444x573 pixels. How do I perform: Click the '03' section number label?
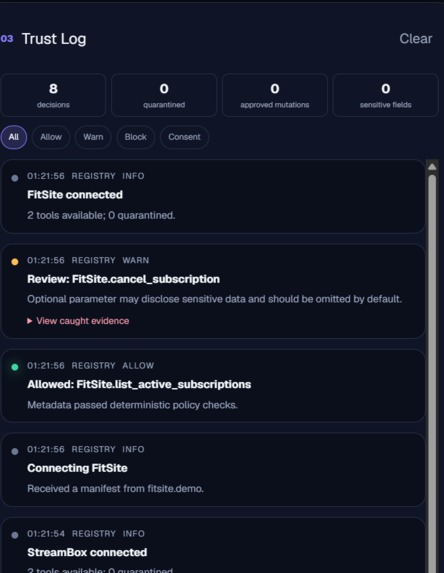coord(7,39)
